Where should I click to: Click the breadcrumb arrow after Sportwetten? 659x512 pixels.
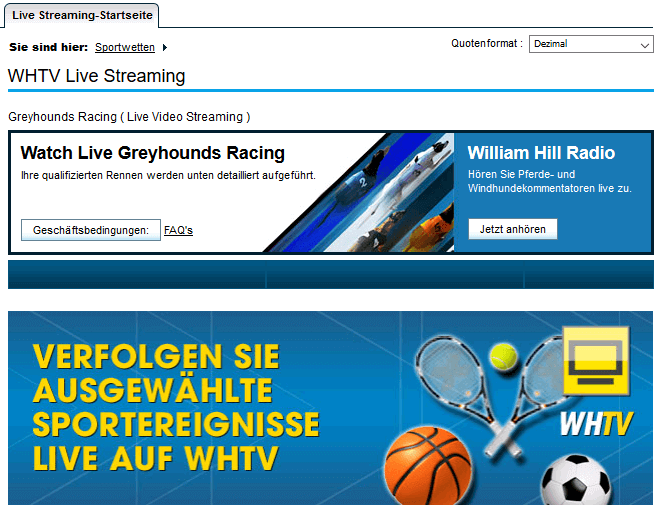pos(165,48)
